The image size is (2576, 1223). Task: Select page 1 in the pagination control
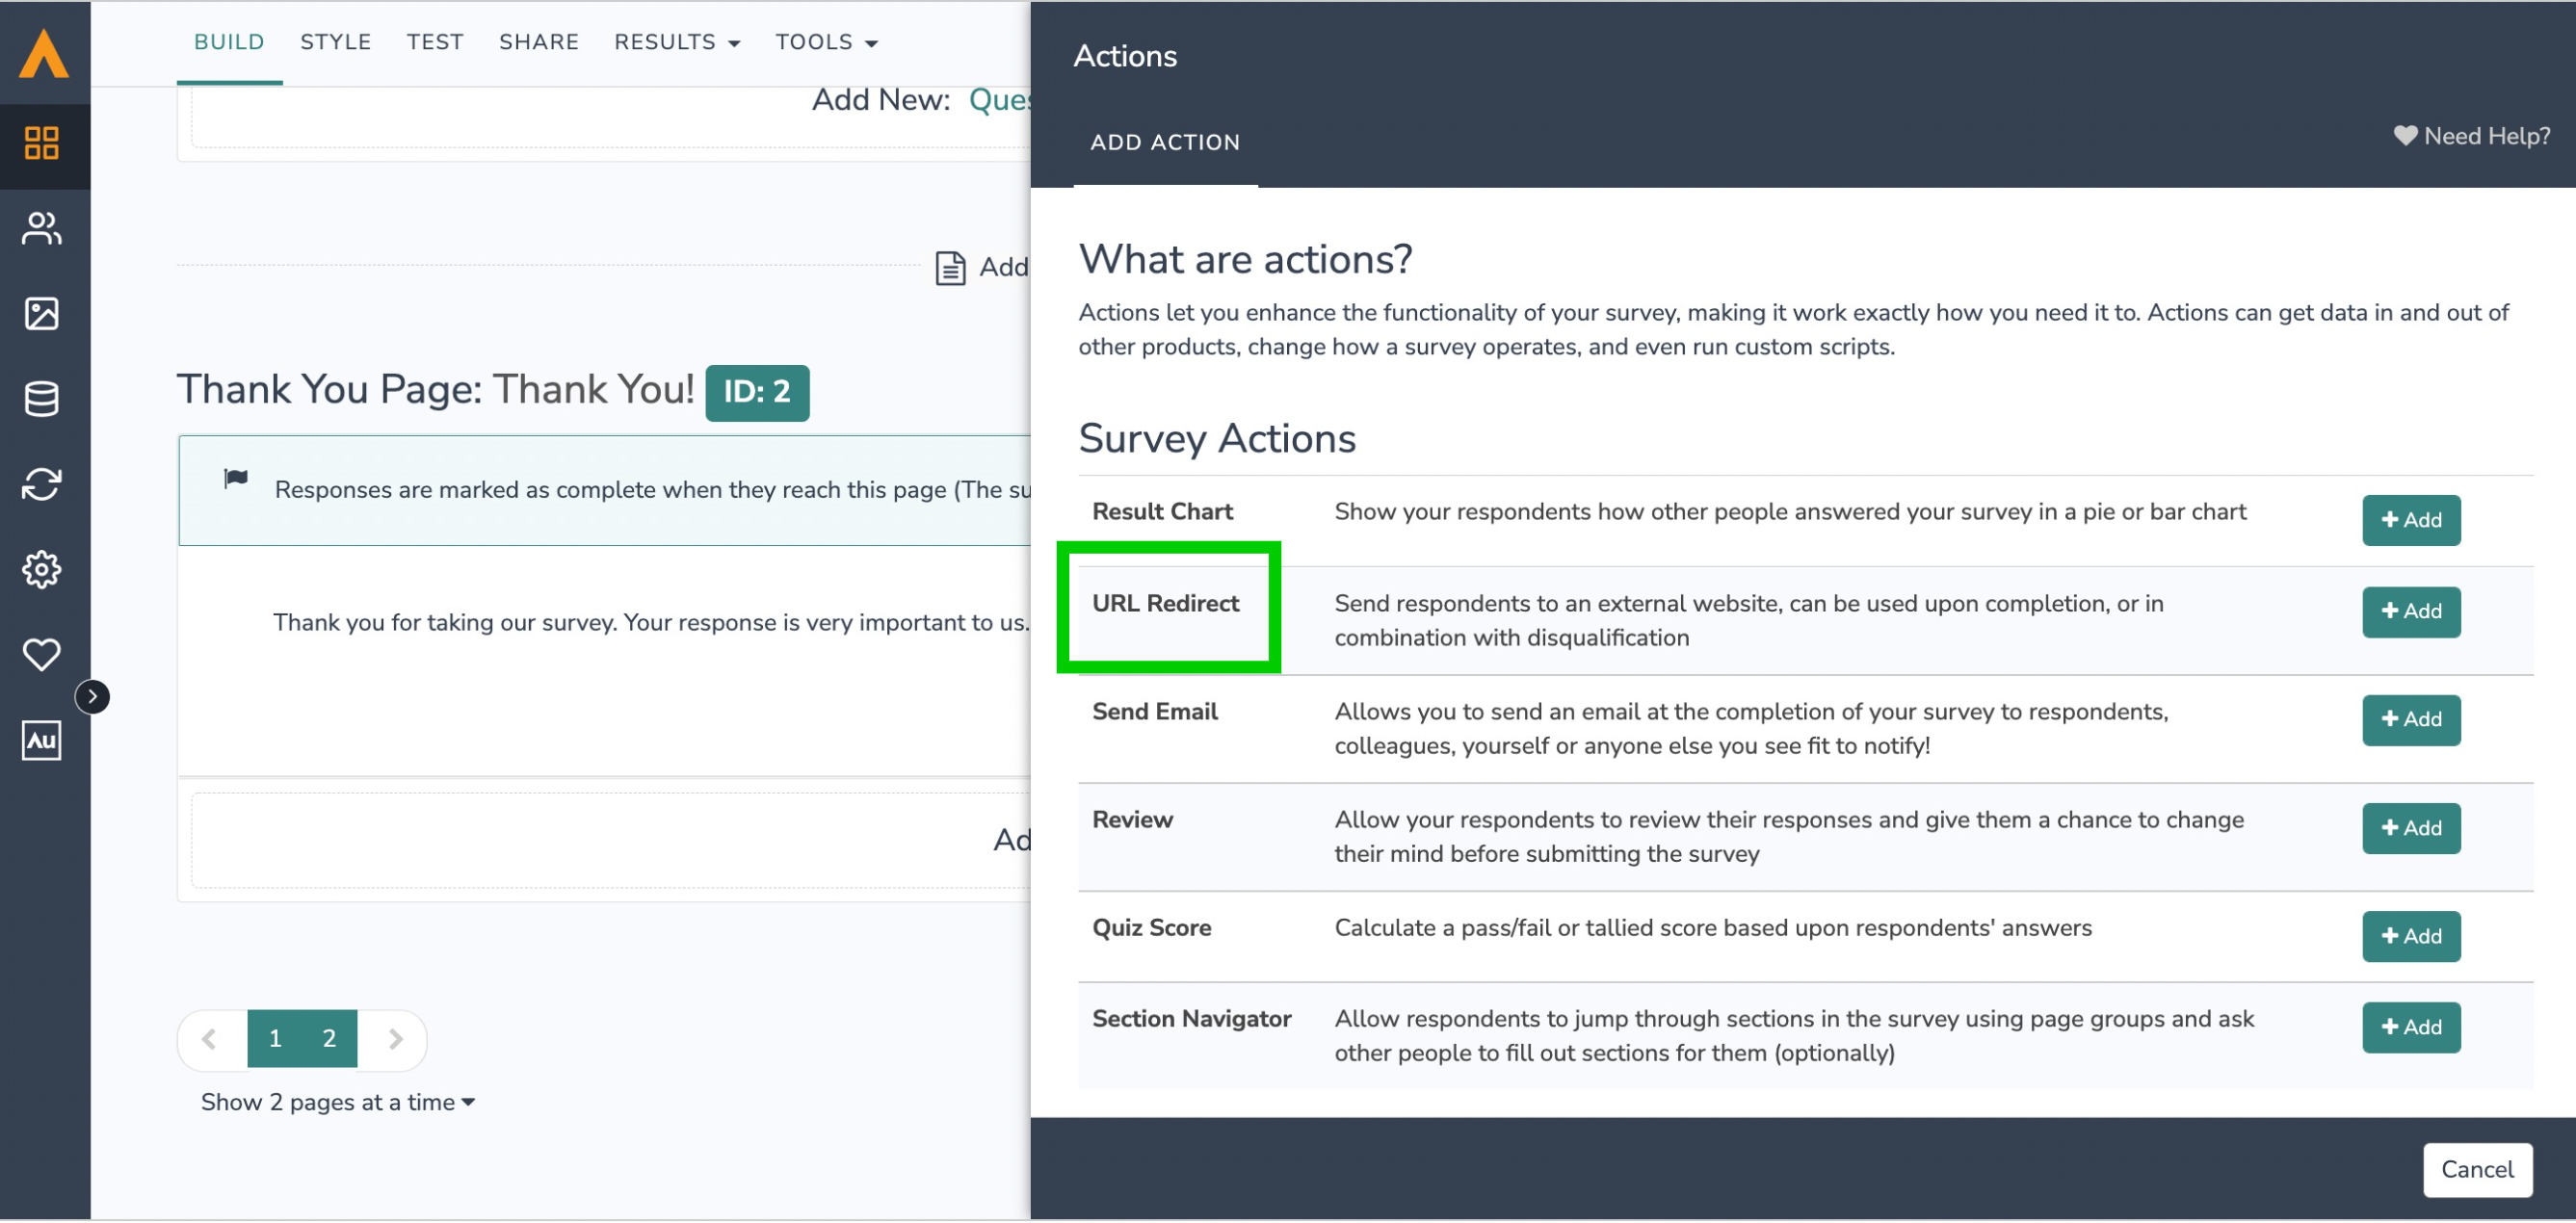pos(276,1038)
